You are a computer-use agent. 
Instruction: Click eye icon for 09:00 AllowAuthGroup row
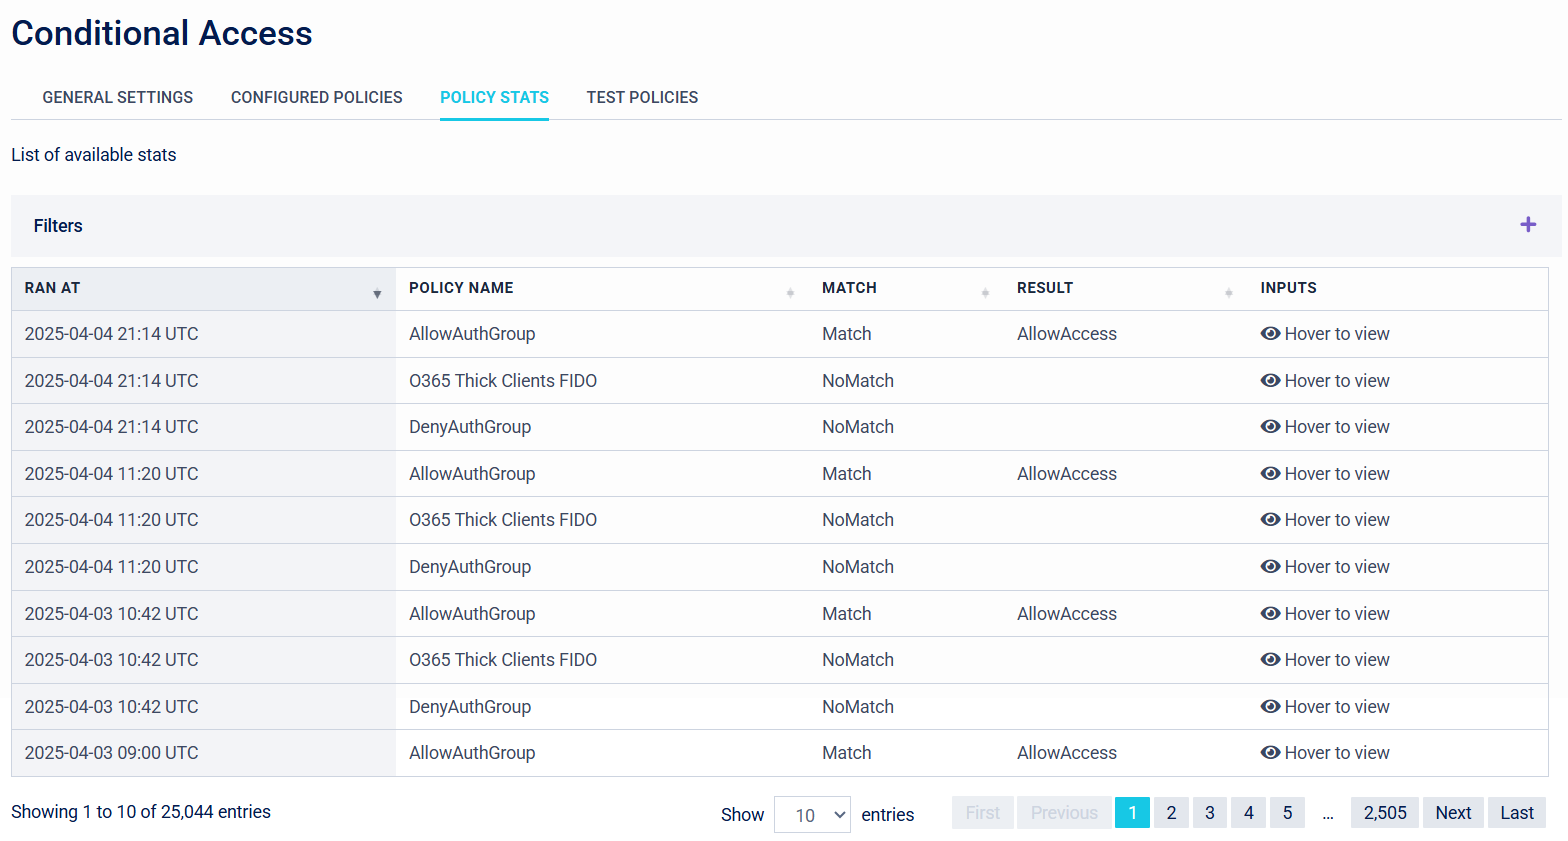point(1270,753)
